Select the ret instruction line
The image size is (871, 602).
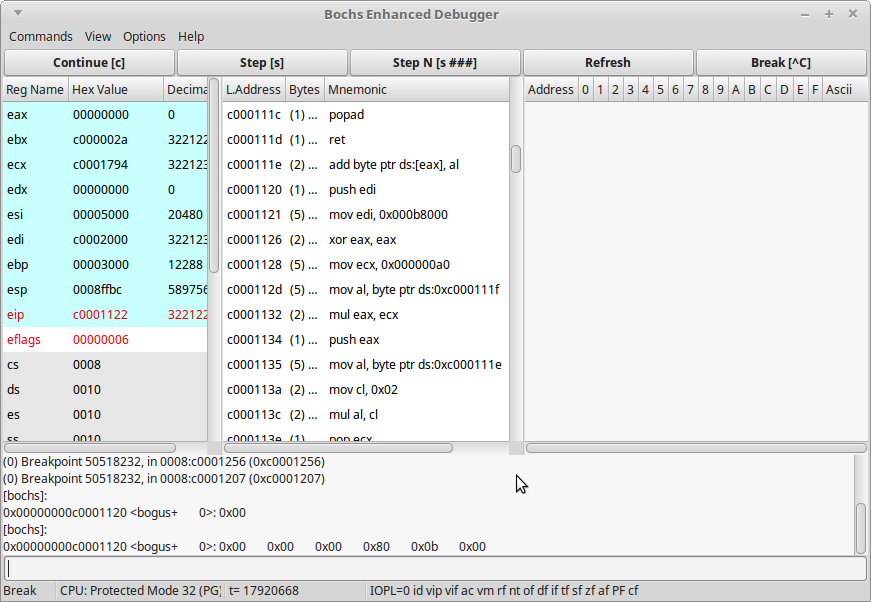pyautogui.click(x=366, y=139)
